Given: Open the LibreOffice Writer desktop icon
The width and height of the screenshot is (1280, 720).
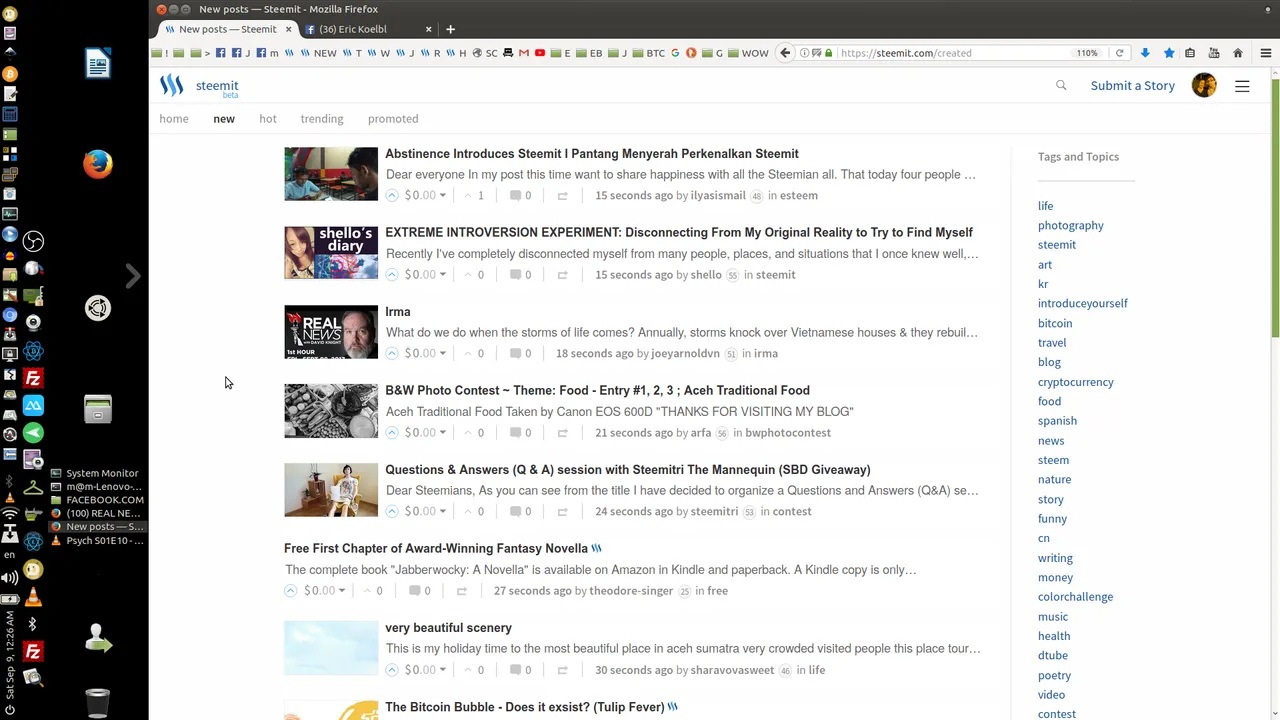Looking at the screenshot, I should (97, 64).
